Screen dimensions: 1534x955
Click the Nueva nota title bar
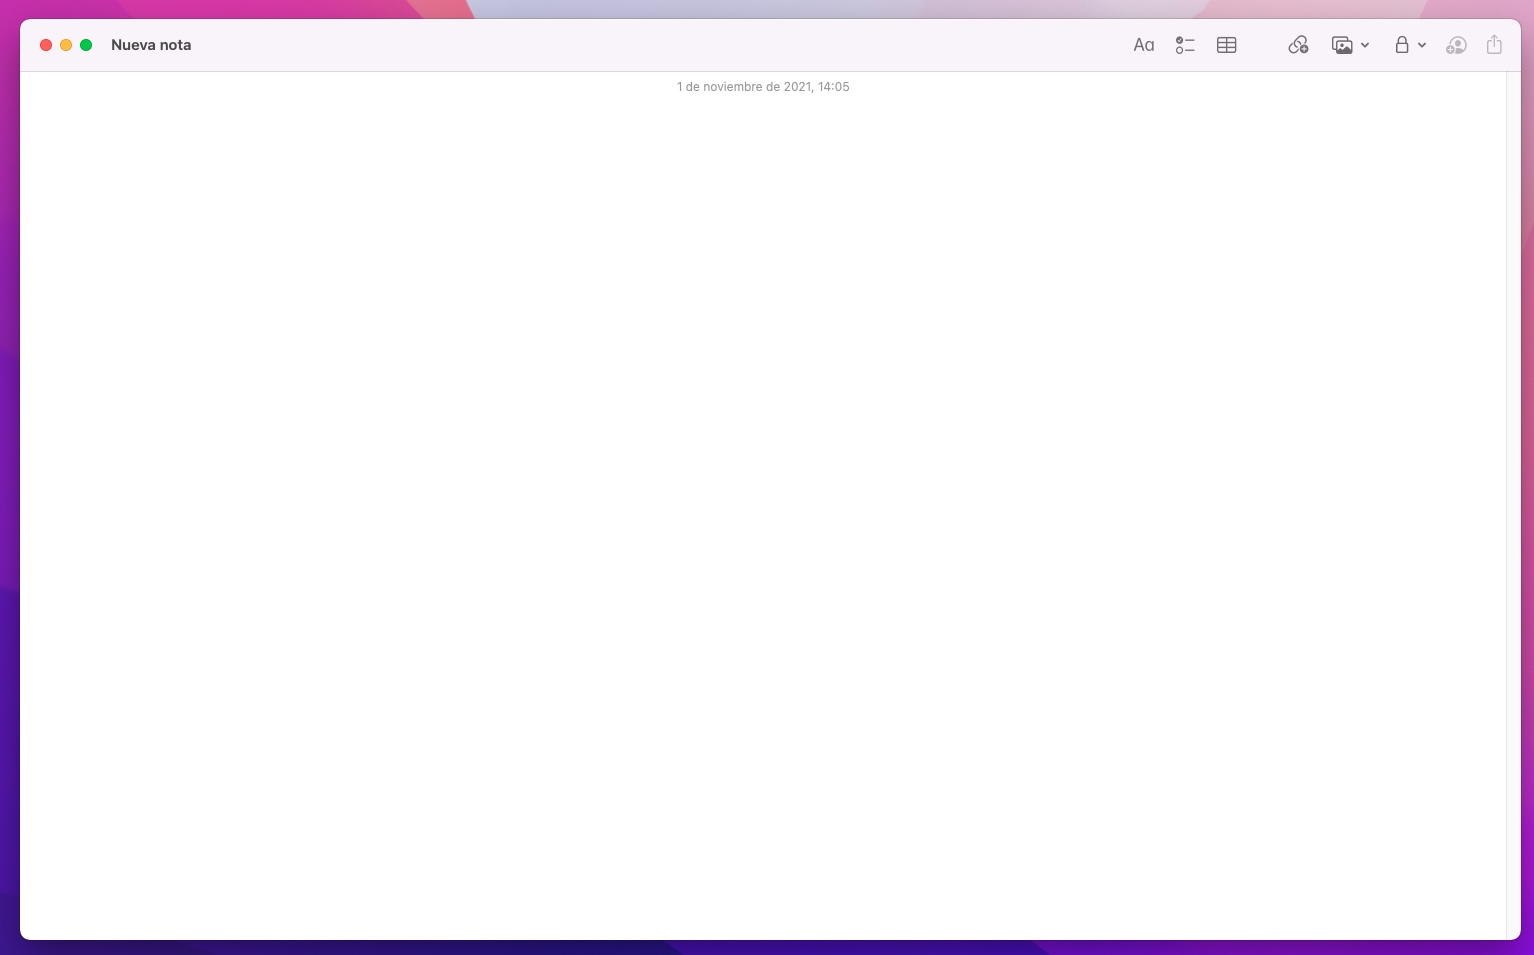[x=151, y=45]
